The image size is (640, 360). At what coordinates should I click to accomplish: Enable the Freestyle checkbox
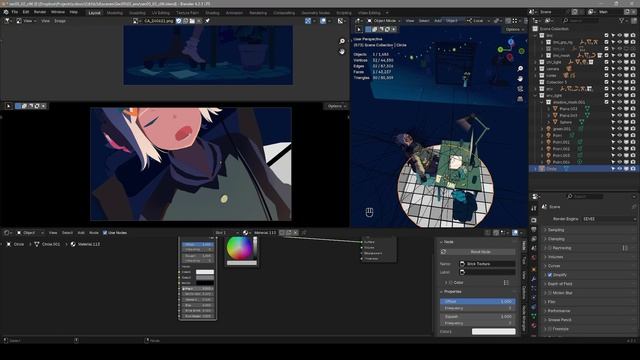click(x=549, y=329)
